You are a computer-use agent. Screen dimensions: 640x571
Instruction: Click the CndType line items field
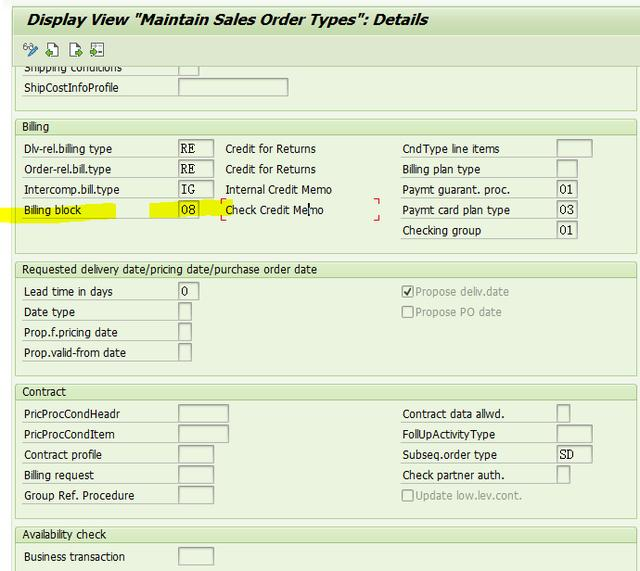click(574, 148)
